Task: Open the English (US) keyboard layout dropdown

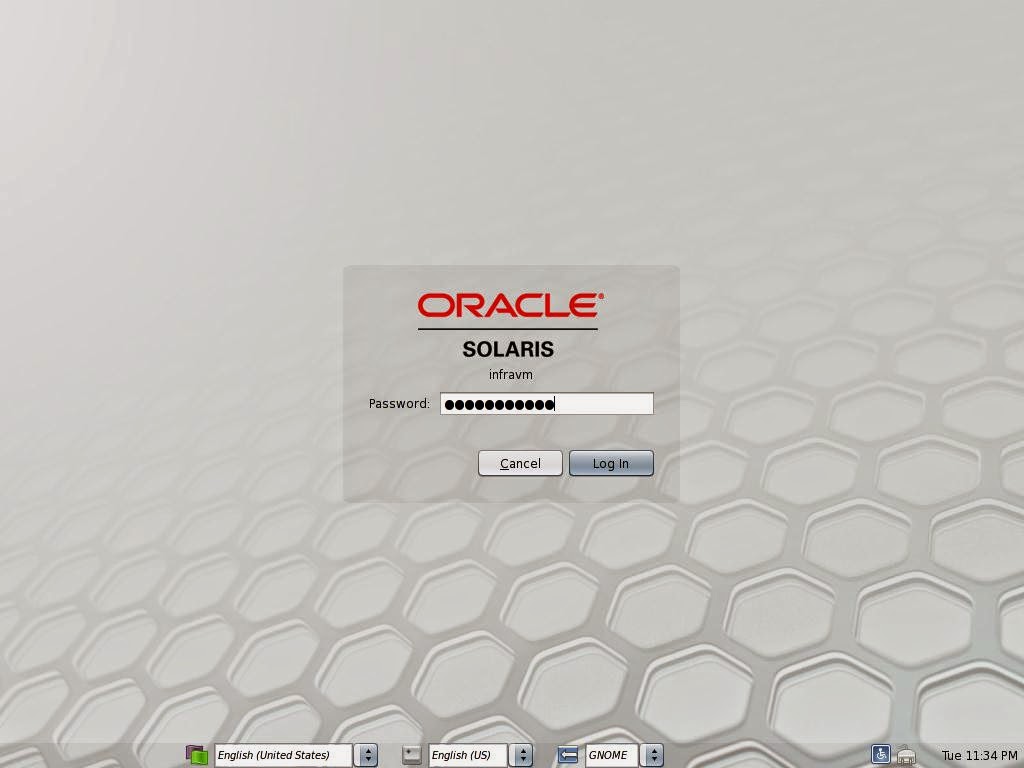Action: coord(468,755)
